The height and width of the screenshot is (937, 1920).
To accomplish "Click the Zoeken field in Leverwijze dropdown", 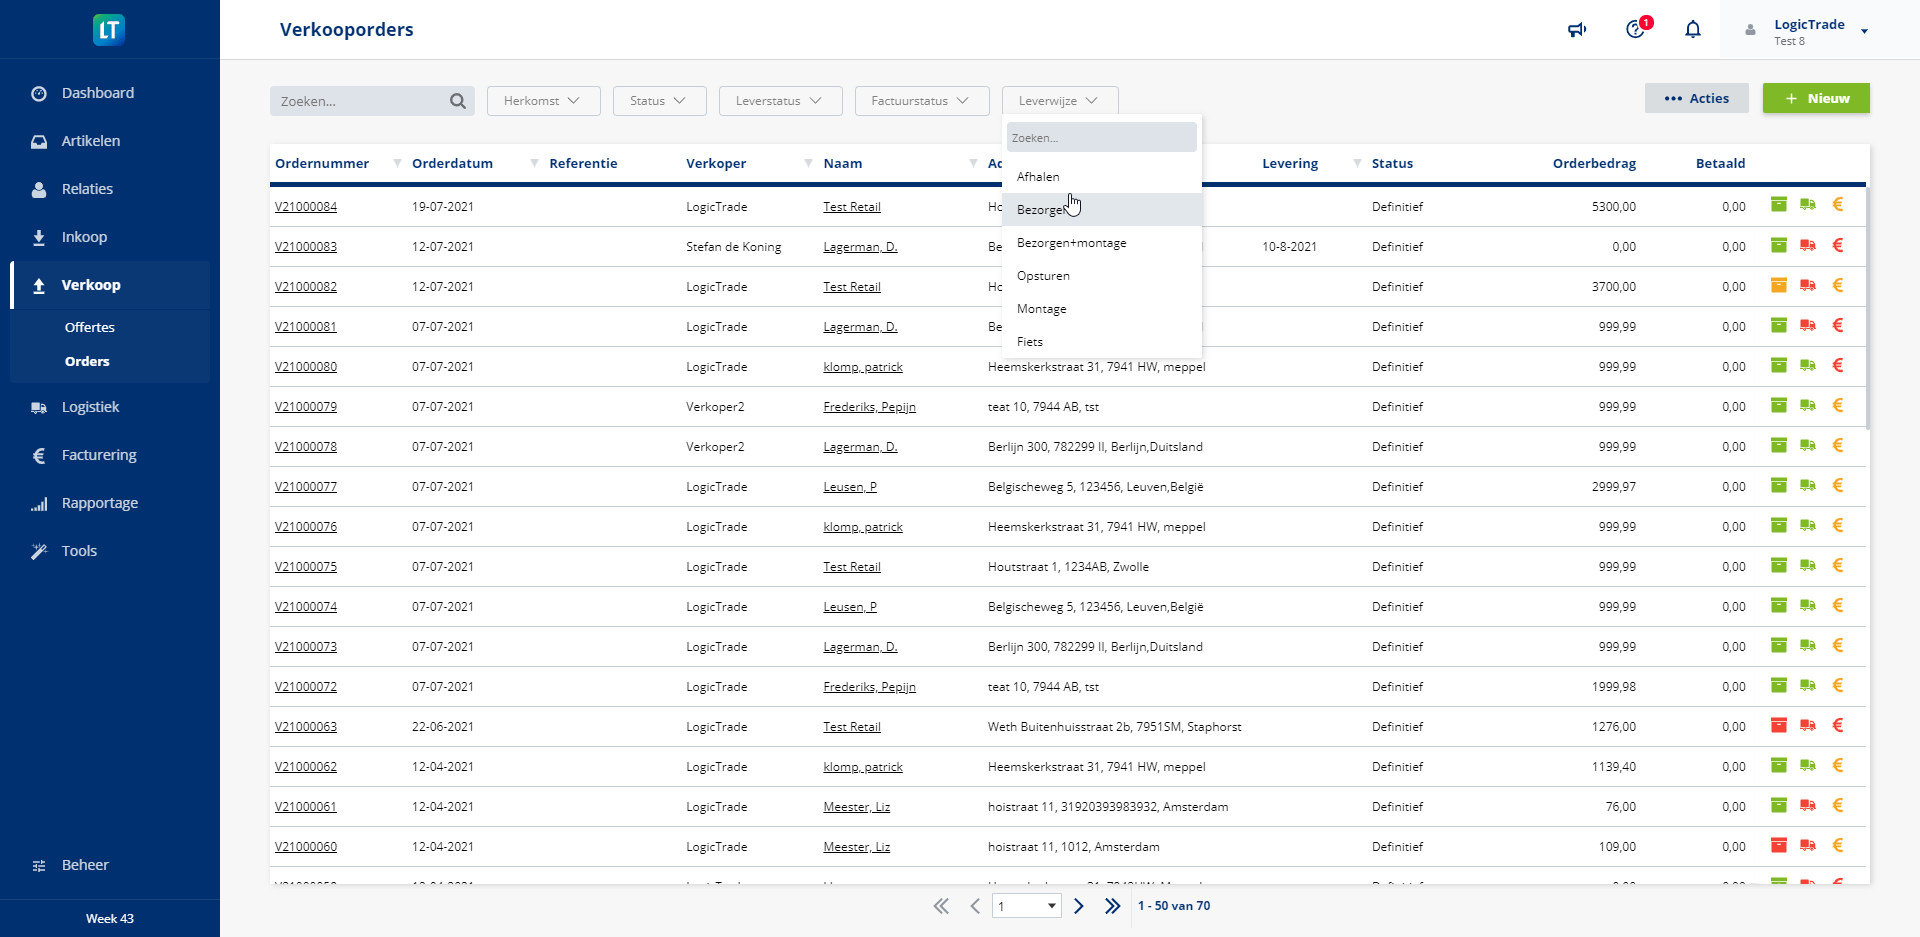I will coord(1100,138).
